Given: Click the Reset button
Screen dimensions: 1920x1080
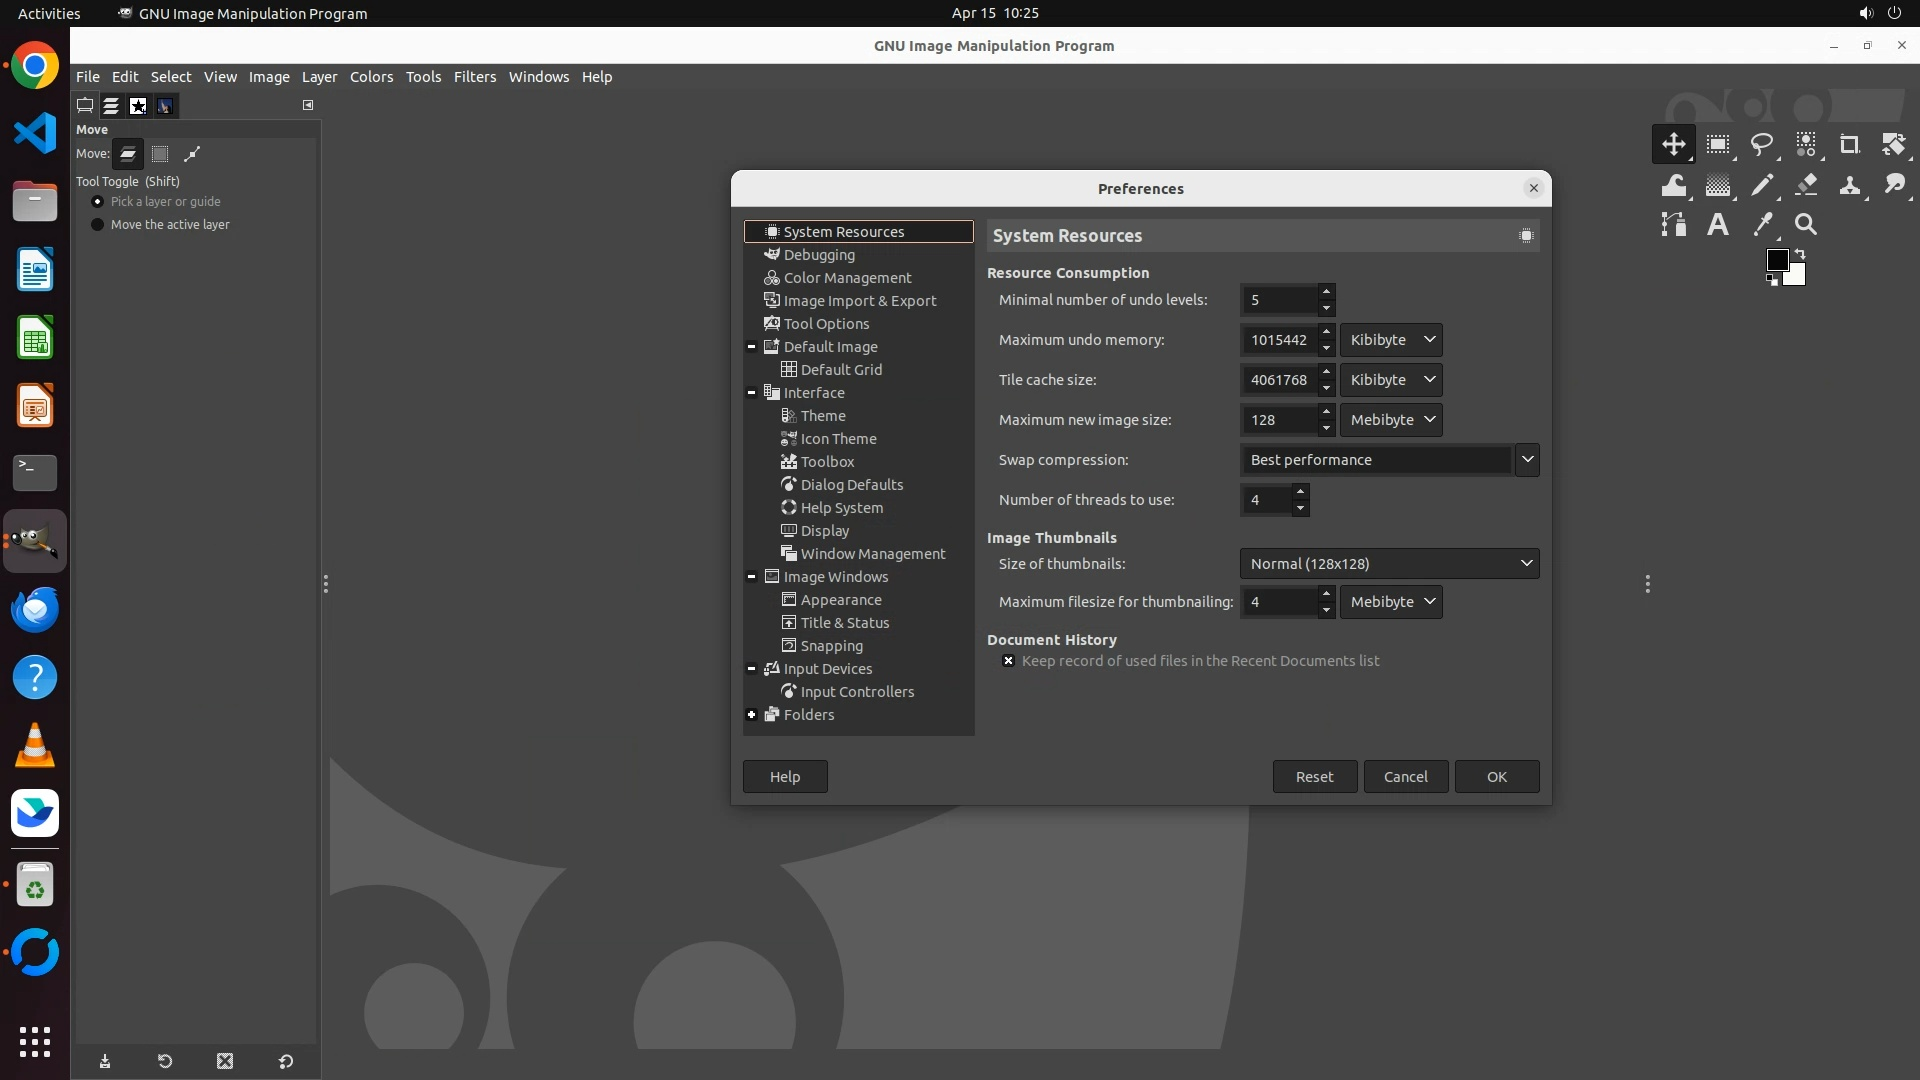Looking at the screenshot, I should 1314,777.
